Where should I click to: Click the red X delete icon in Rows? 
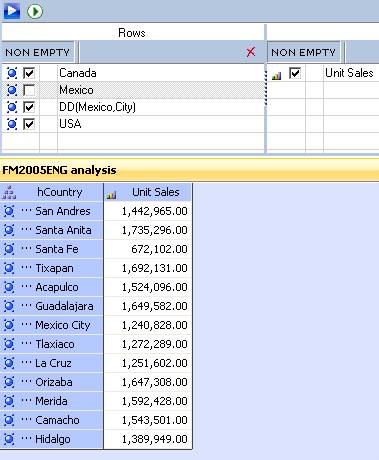tap(251, 52)
